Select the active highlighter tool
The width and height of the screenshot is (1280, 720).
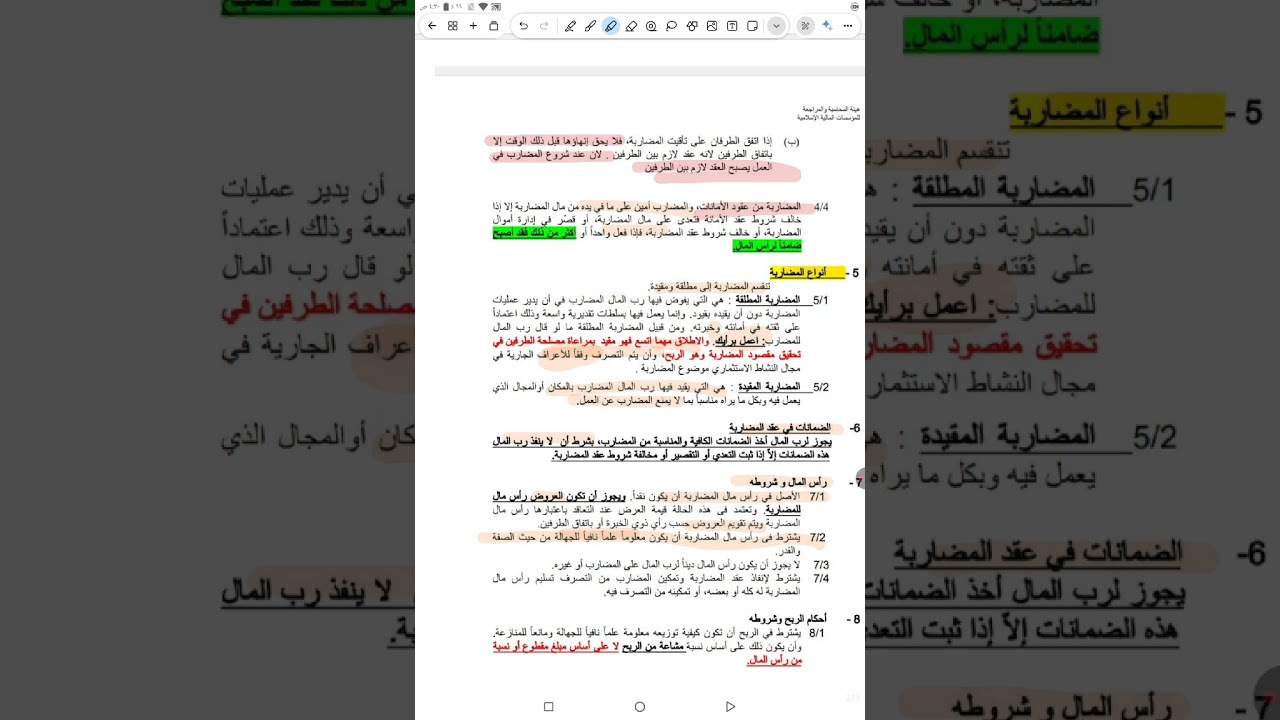pos(610,26)
